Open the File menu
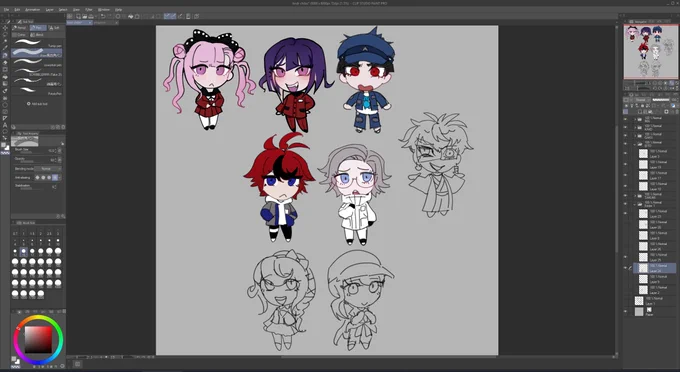The width and height of the screenshot is (680, 372). (6, 9)
